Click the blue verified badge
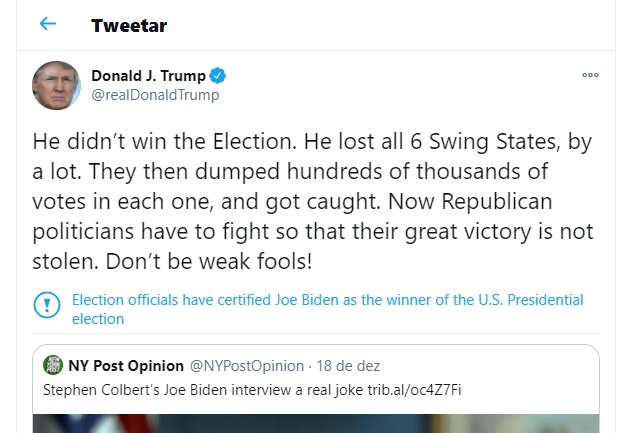The width and height of the screenshot is (627, 433). pos(217,76)
